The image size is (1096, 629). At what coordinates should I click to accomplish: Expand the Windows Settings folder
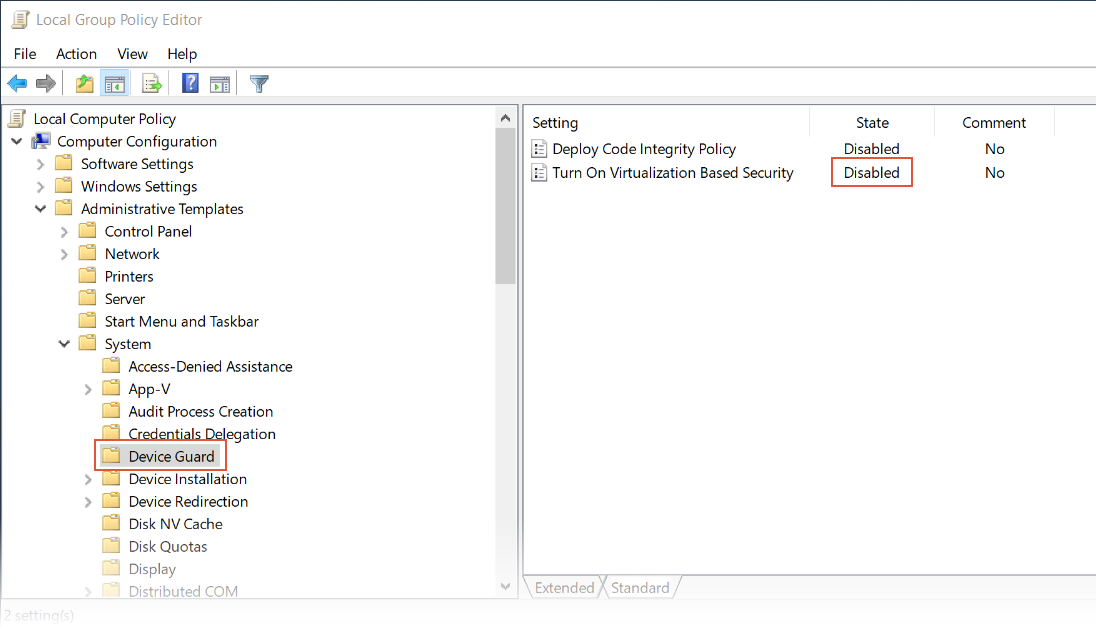[x=40, y=187]
